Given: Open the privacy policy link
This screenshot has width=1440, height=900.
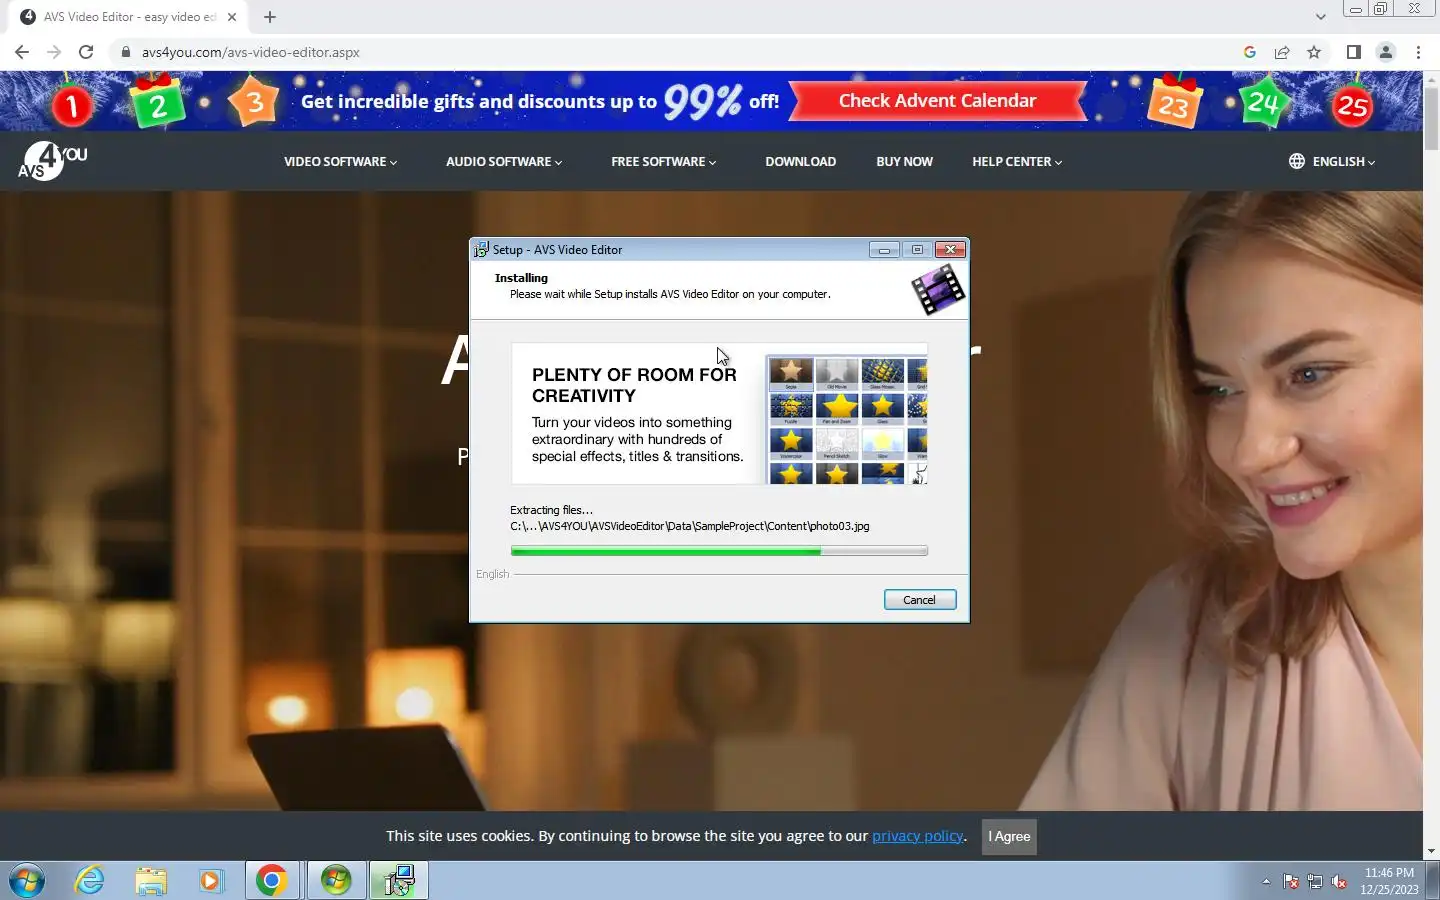Looking at the screenshot, I should tap(917, 836).
